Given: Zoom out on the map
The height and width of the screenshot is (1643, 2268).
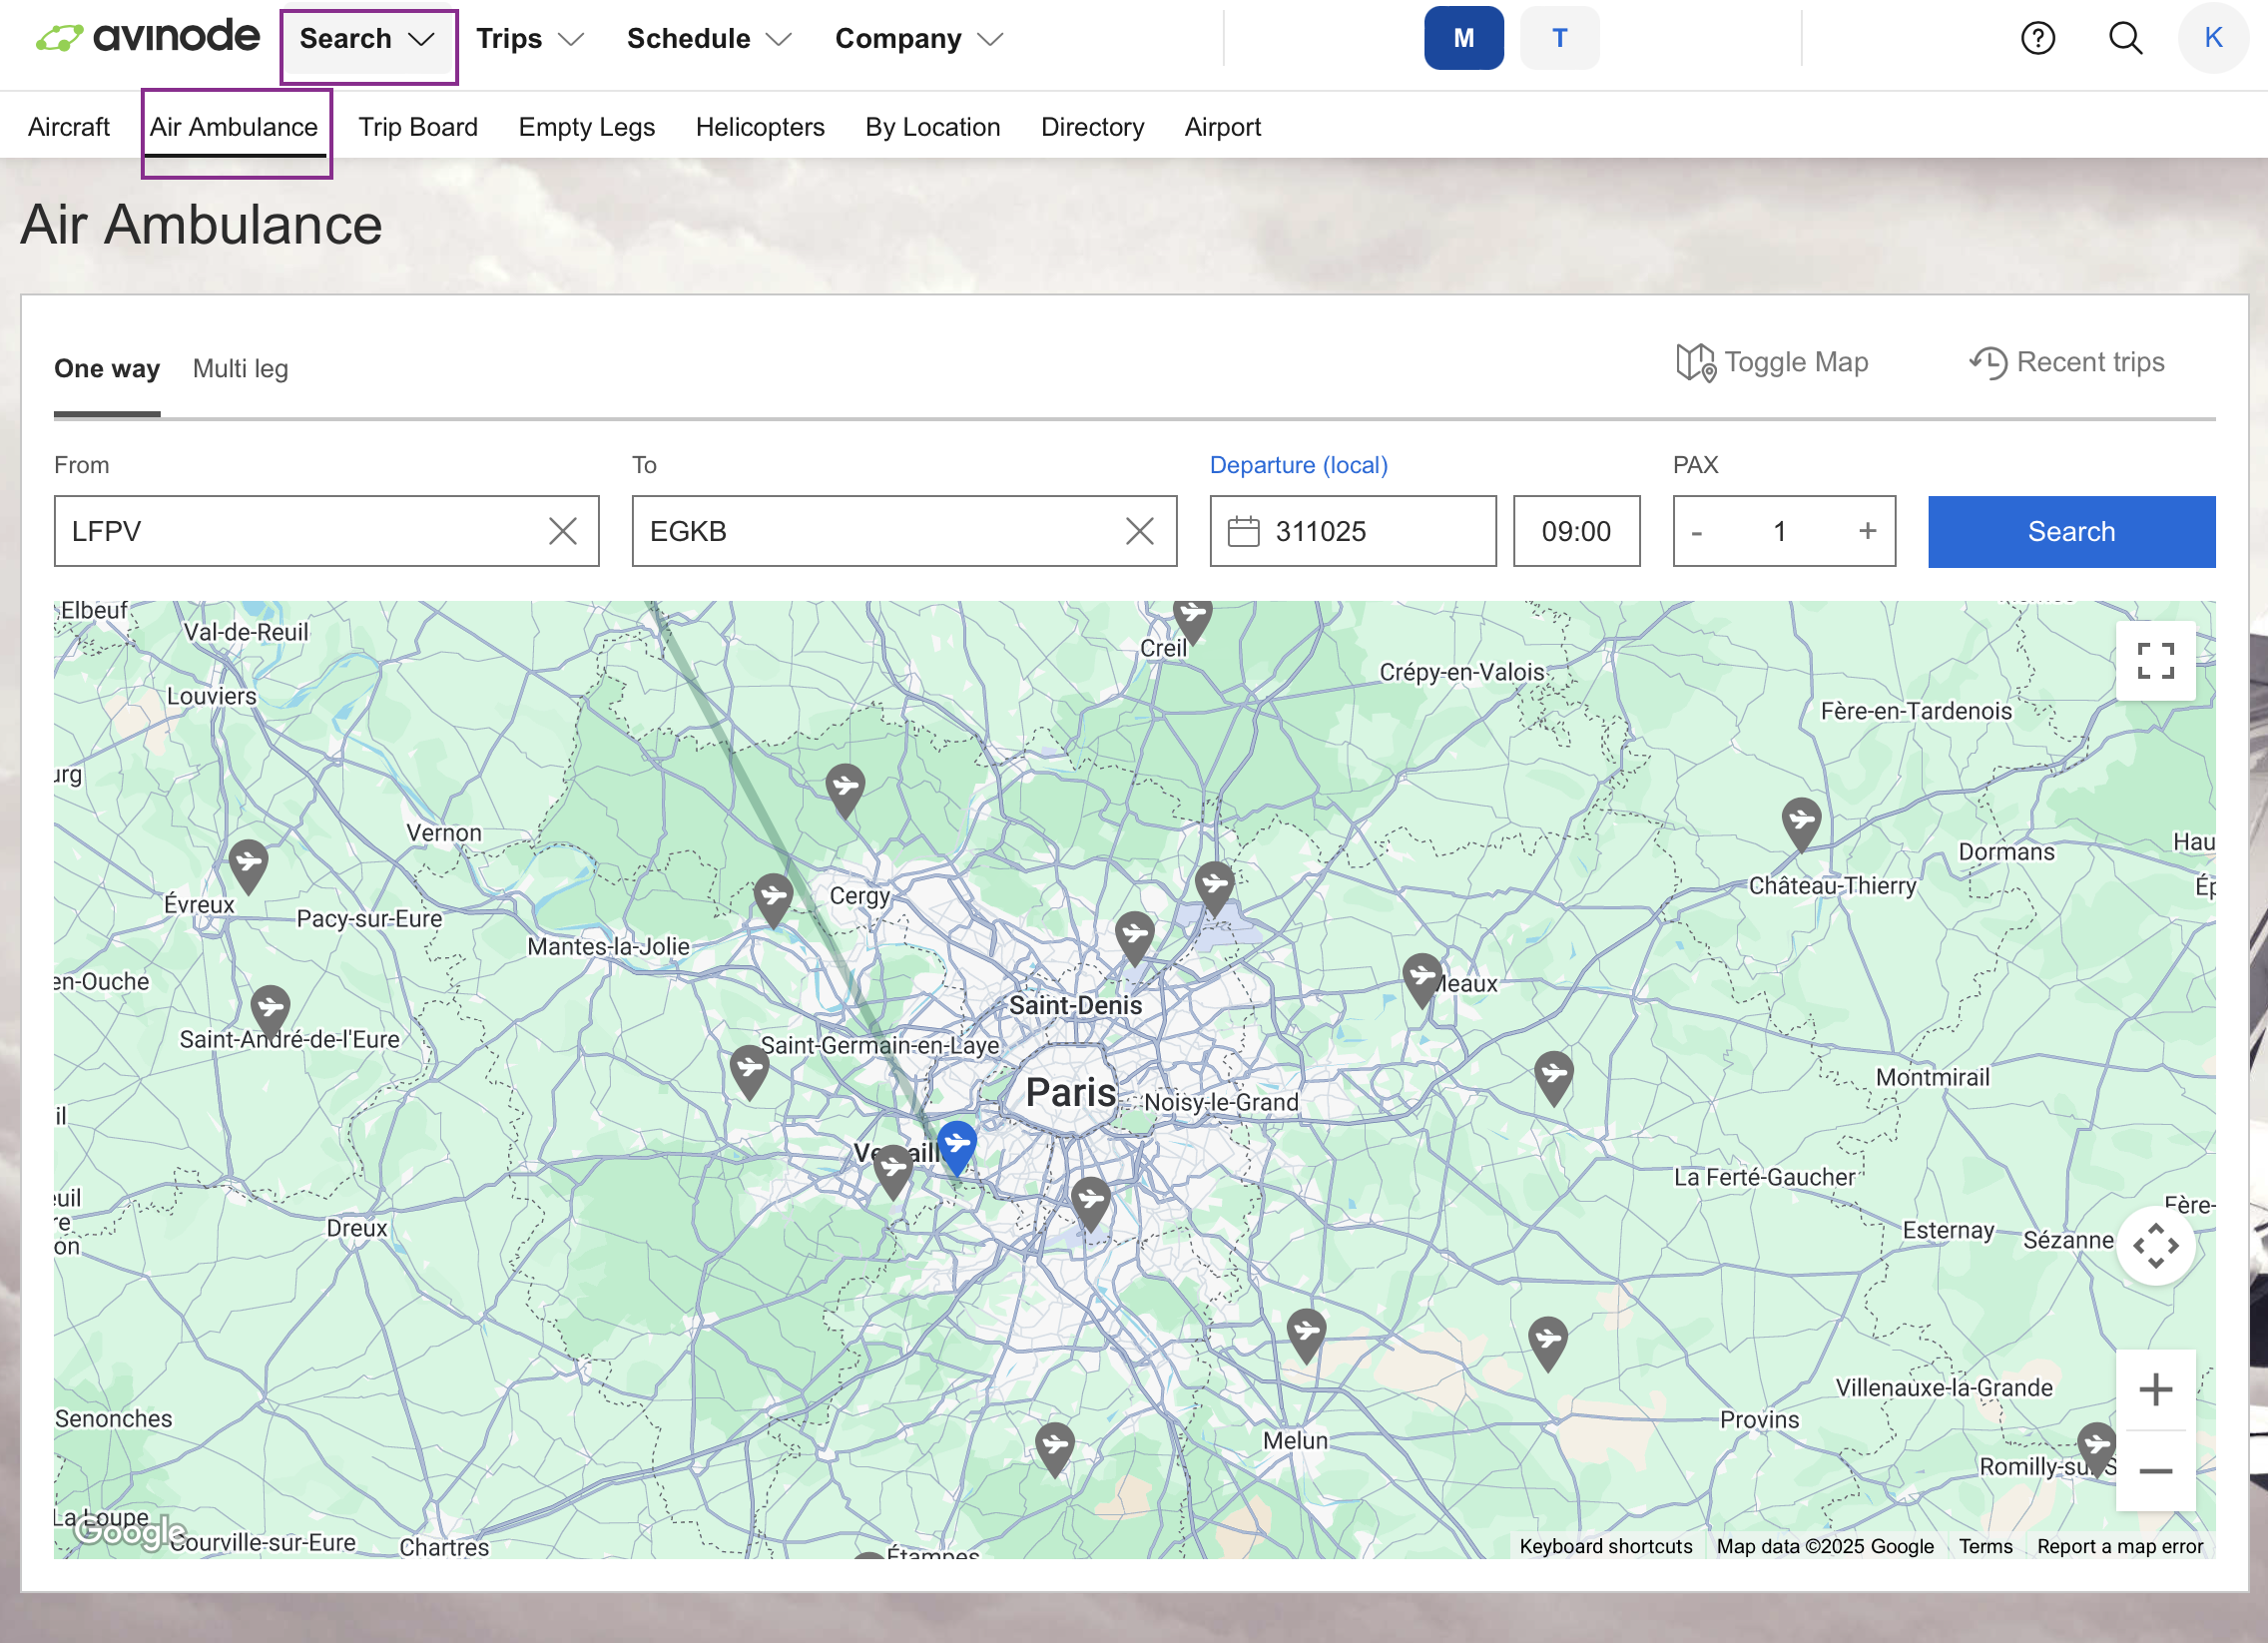Looking at the screenshot, I should (x=2155, y=1470).
